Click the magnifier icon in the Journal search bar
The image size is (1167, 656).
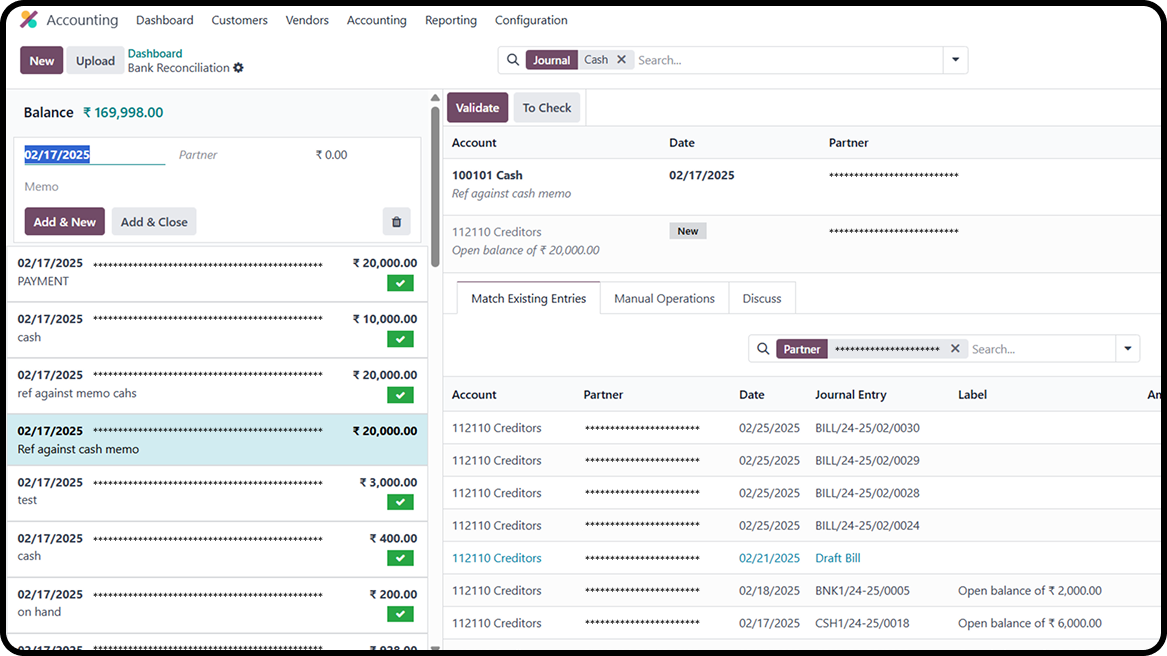[514, 59]
